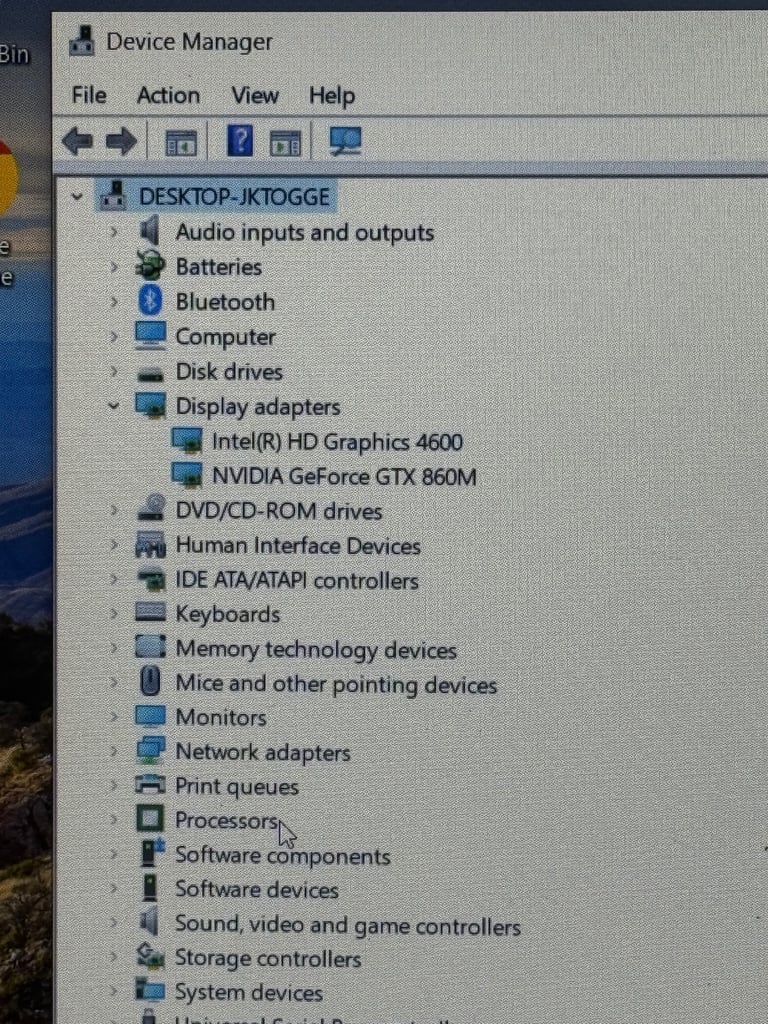Image resolution: width=768 pixels, height=1024 pixels.
Task: Click the Monitors icon
Action: 150,716
